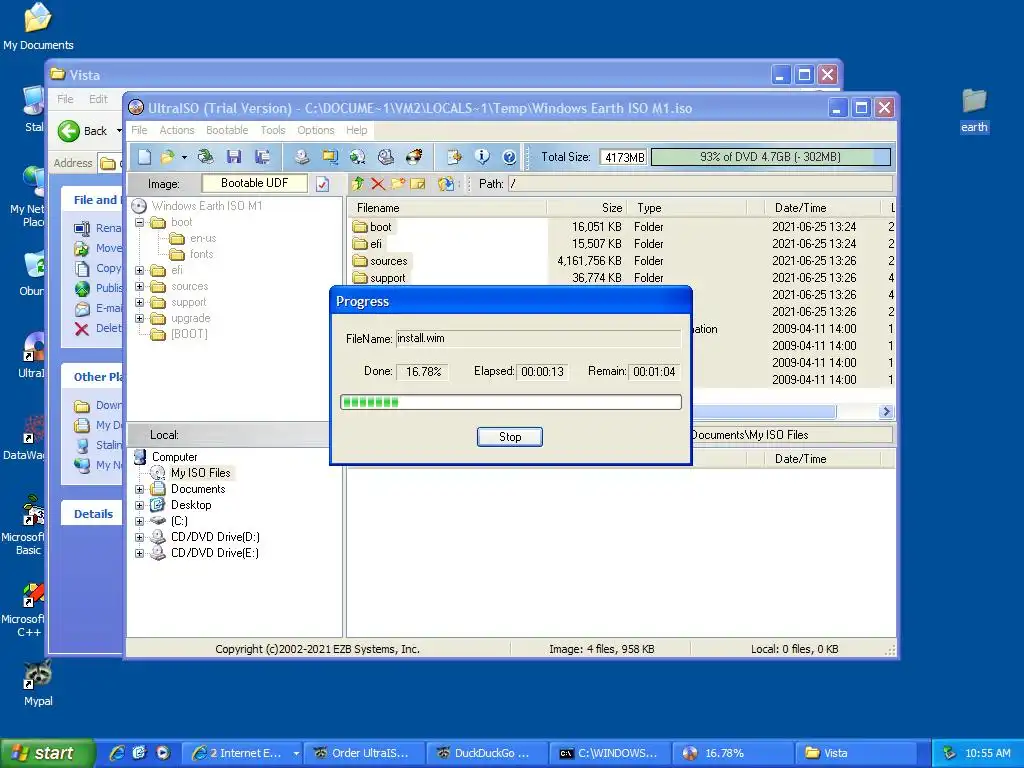Open the Bootable menu

227,130
